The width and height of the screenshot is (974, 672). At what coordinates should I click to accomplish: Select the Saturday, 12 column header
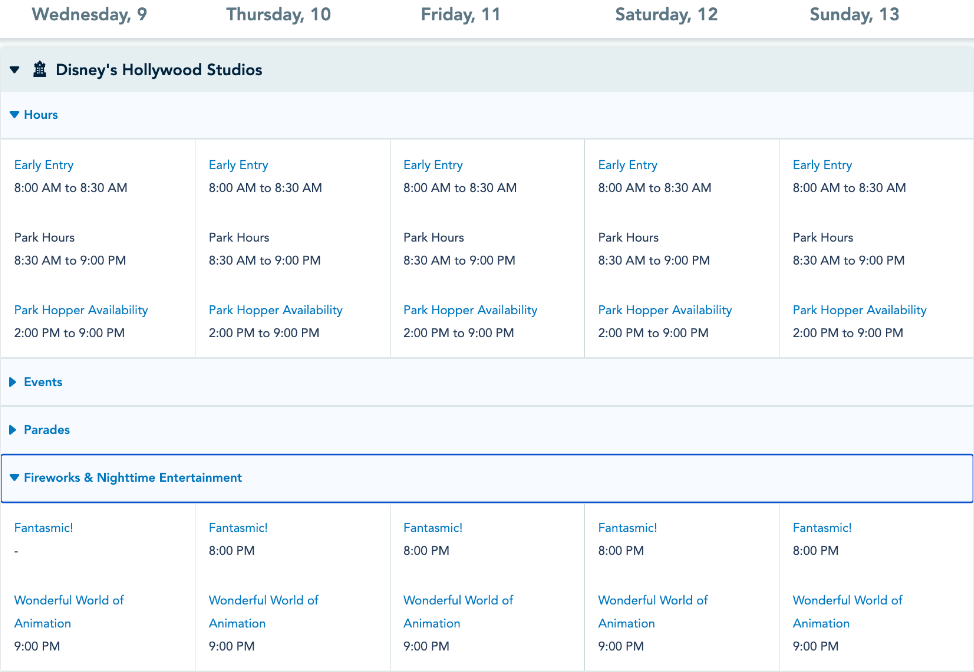coord(666,14)
